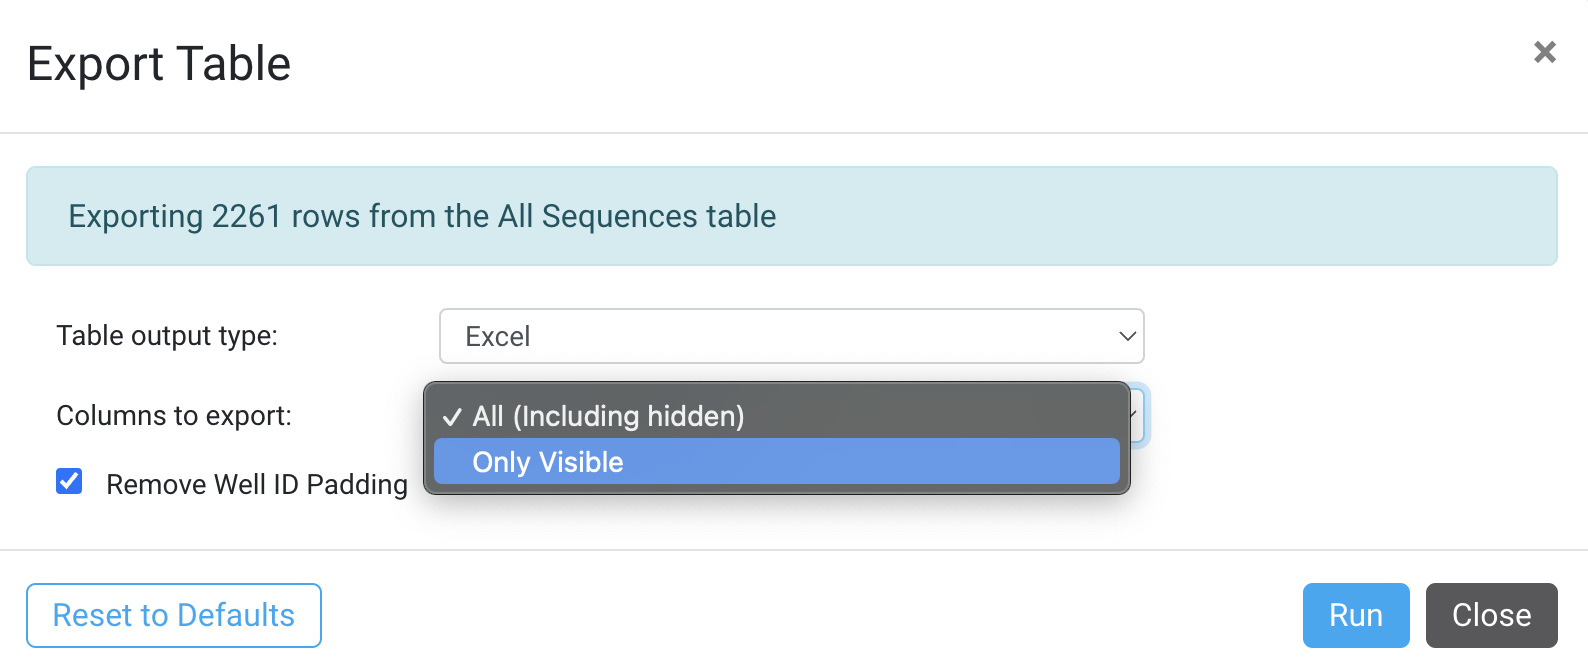Click the Columns dropdown arrow behind the open list

pos(1136,414)
